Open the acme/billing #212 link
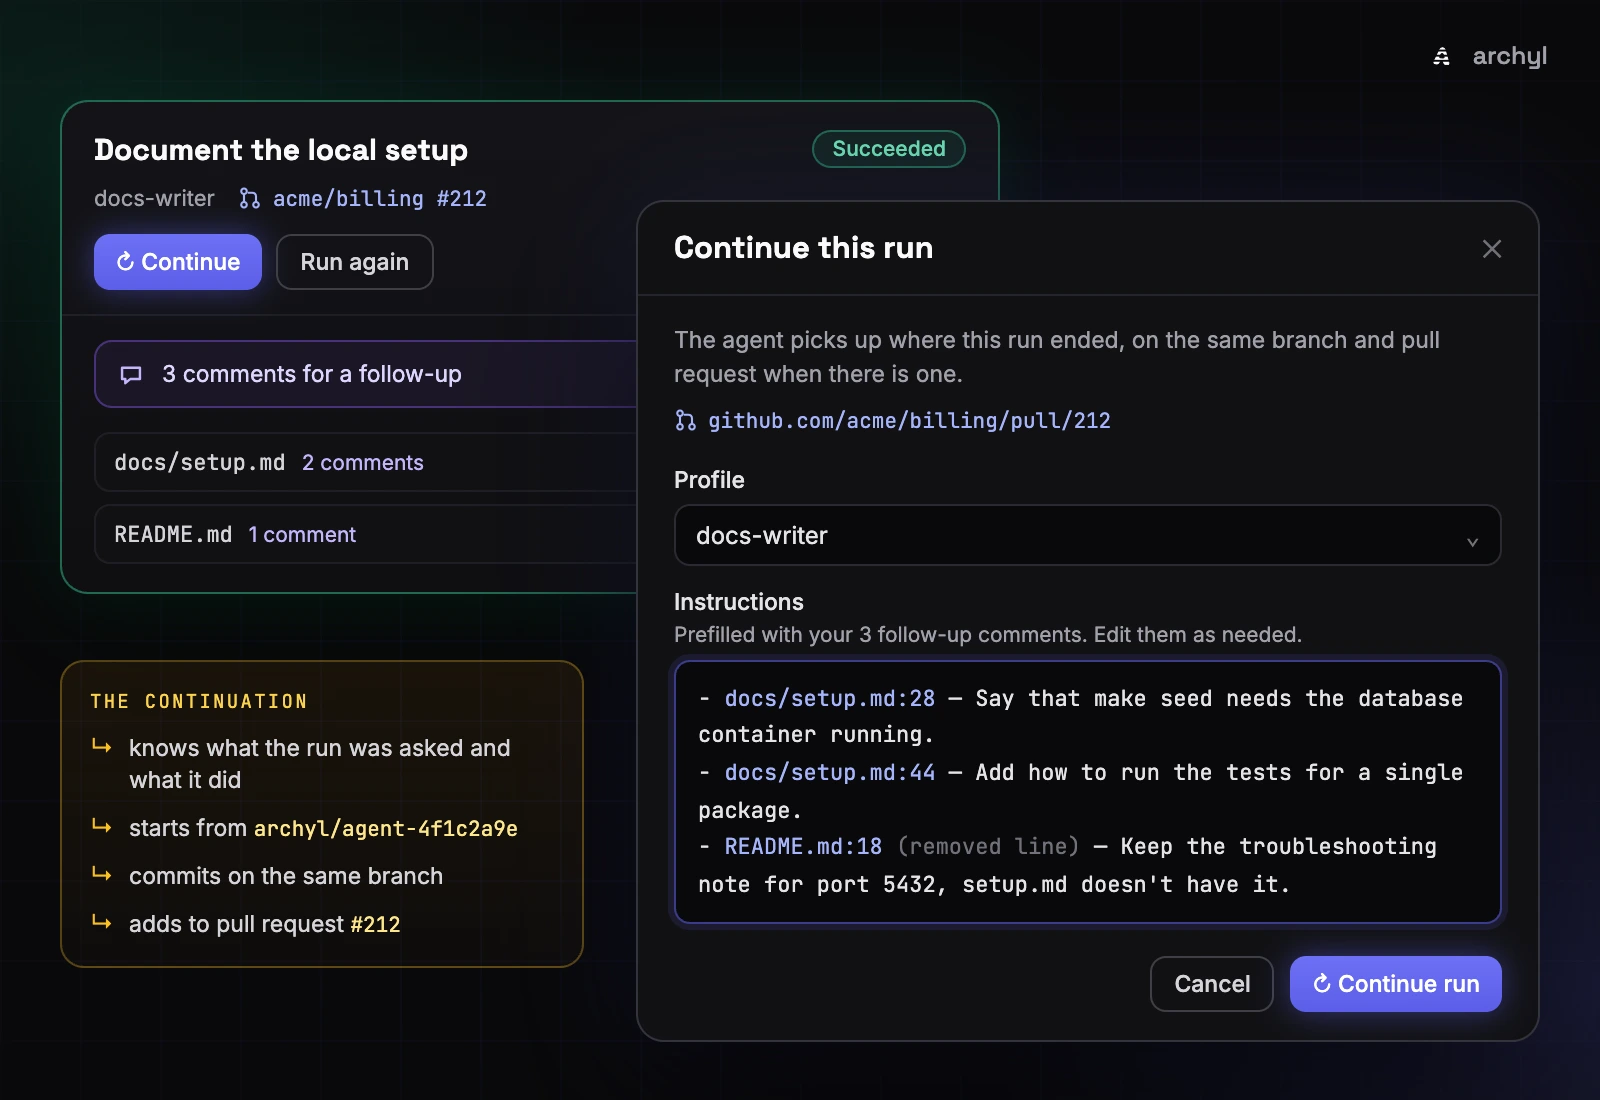1600x1100 pixels. click(x=379, y=199)
